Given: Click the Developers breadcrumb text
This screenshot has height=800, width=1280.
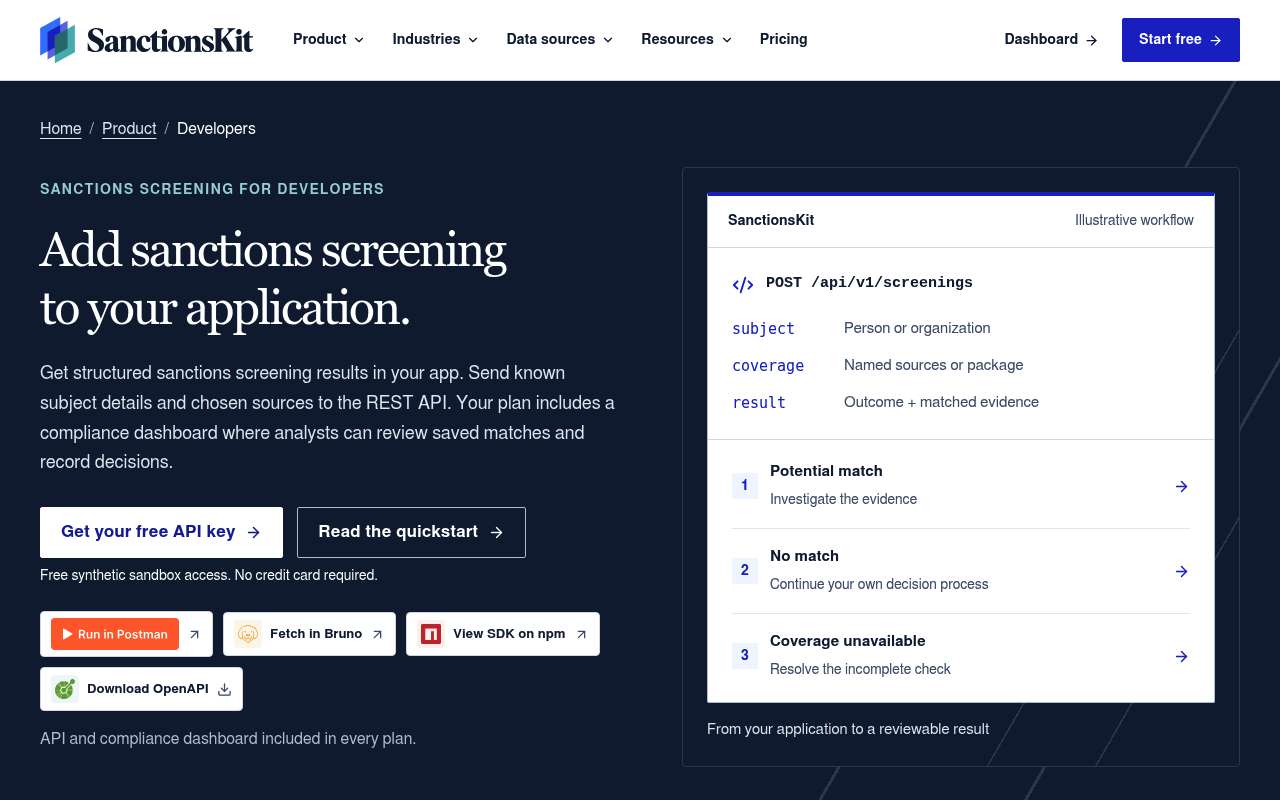Looking at the screenshot, I should [216, 128].
